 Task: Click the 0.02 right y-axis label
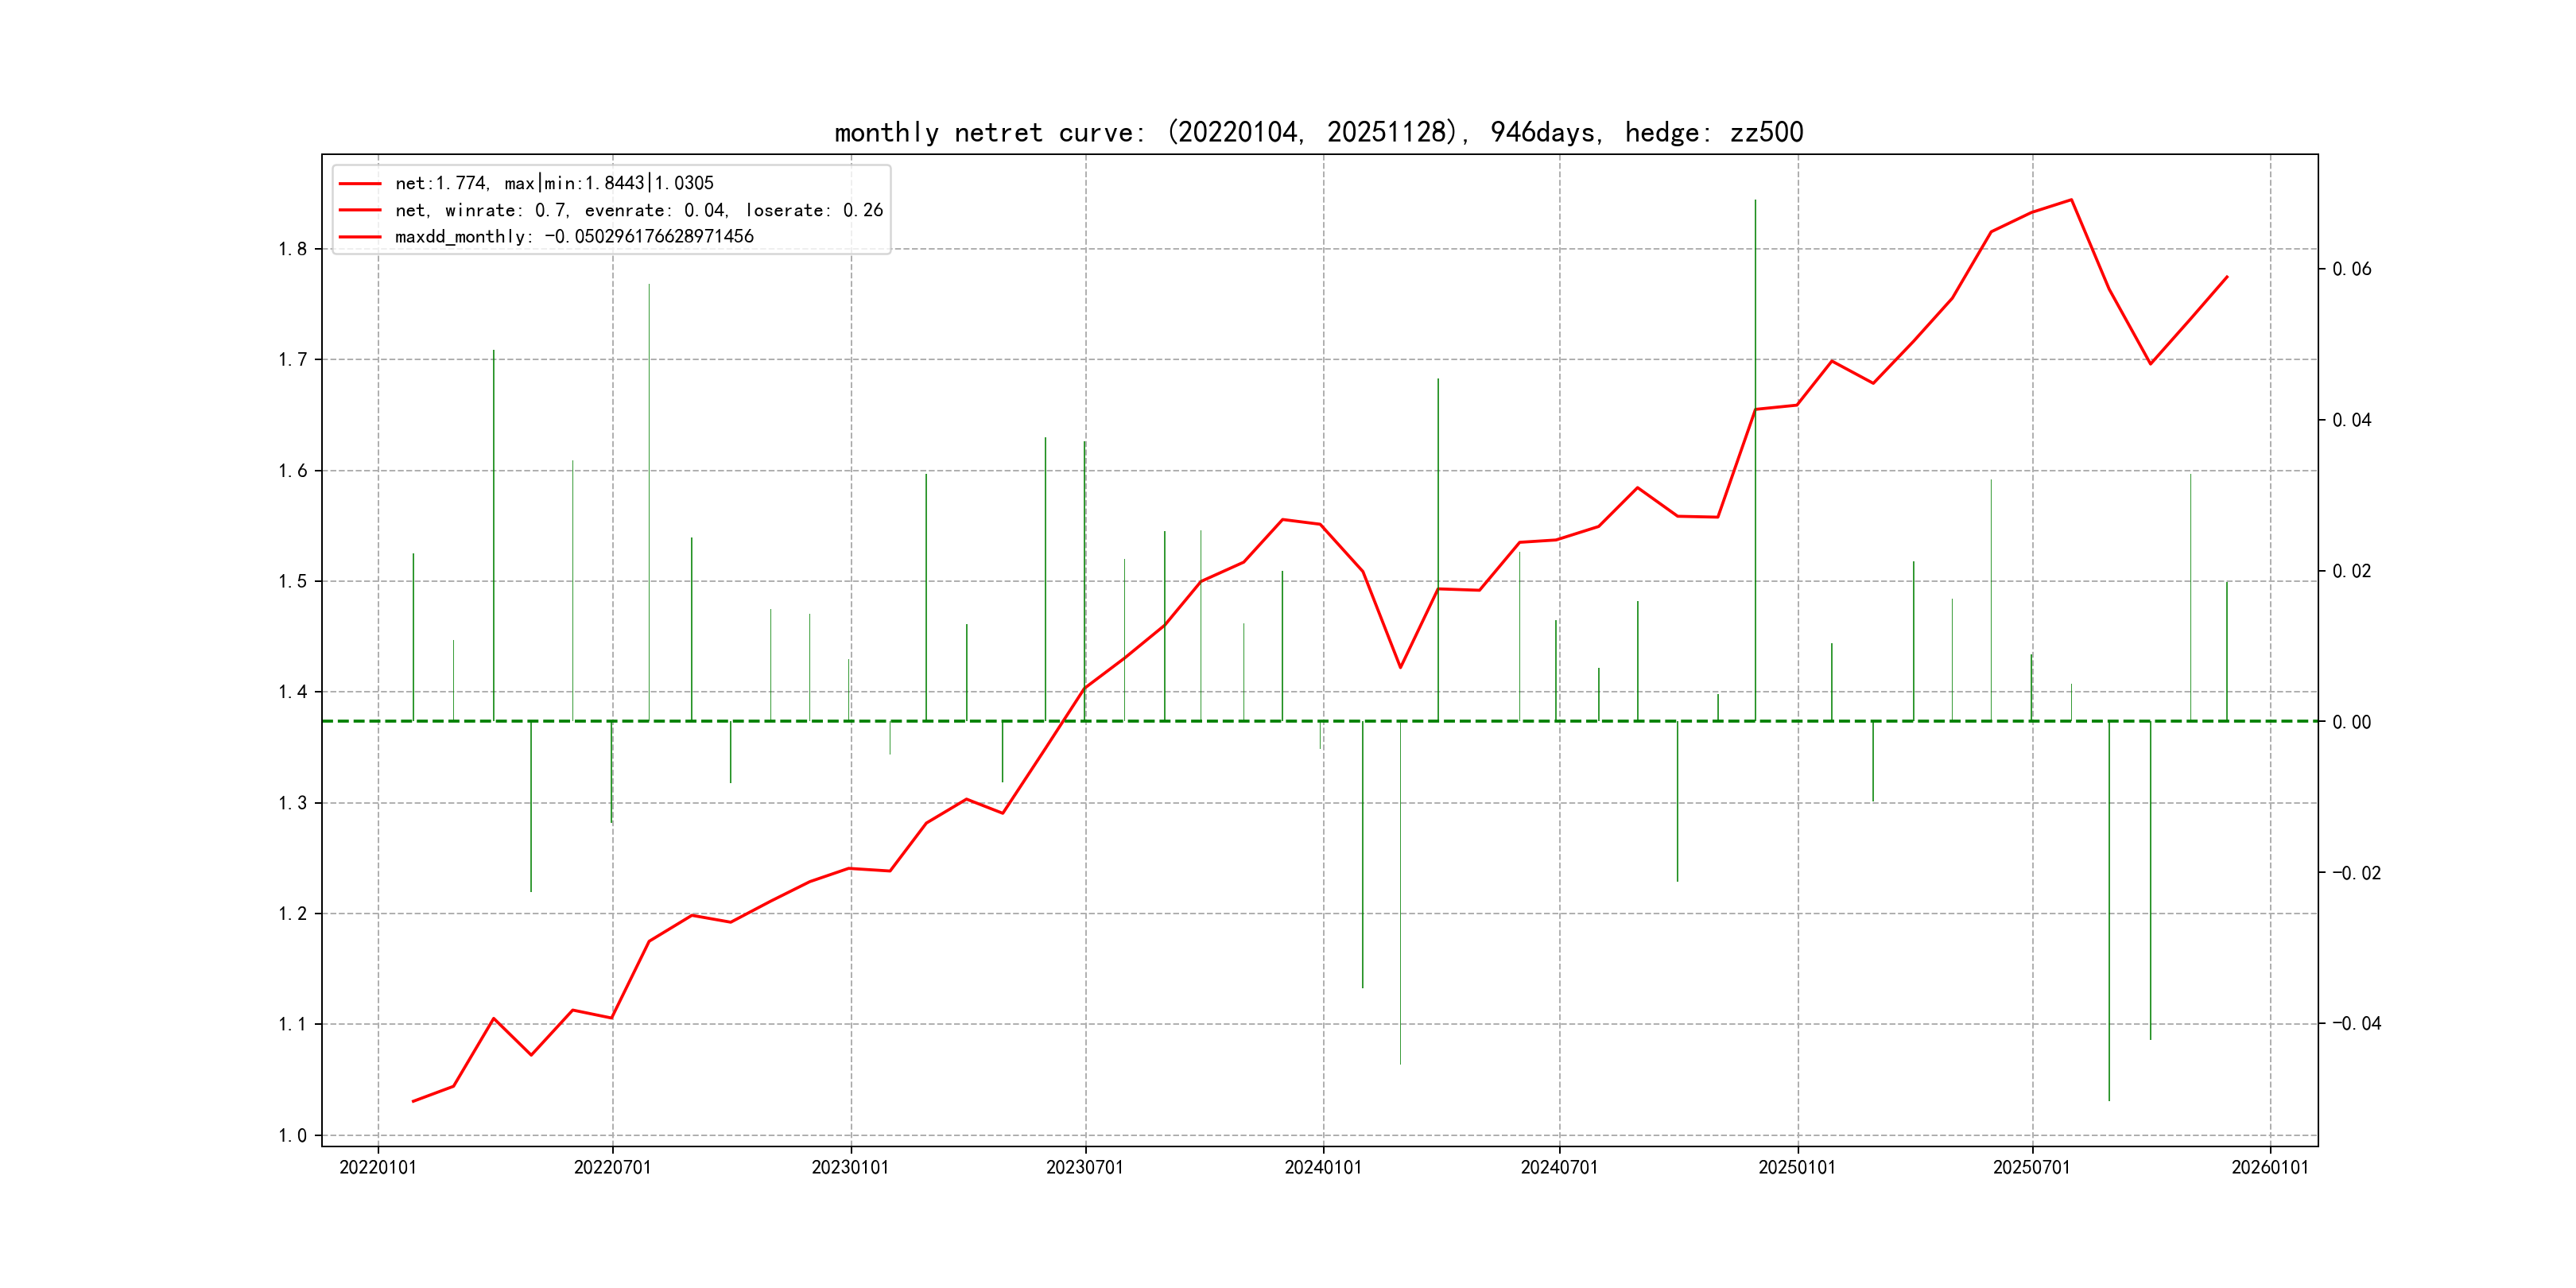tap(2351, 571)
